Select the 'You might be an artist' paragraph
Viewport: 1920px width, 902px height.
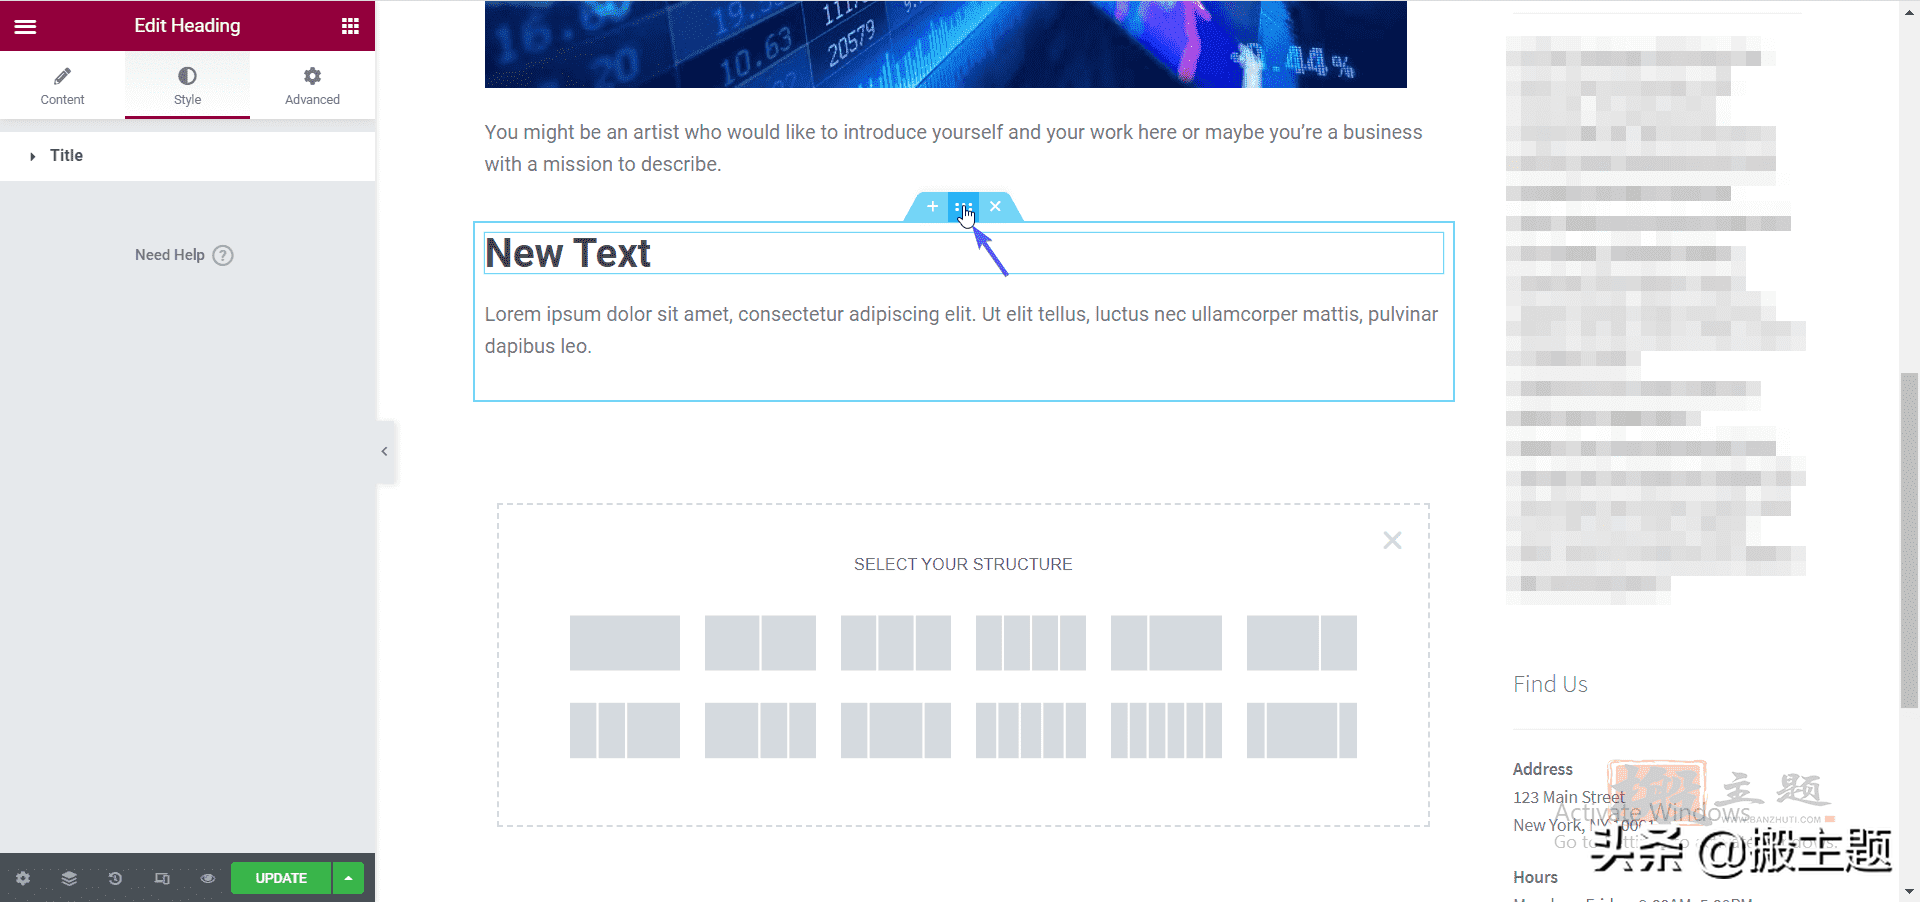point(953,148)
